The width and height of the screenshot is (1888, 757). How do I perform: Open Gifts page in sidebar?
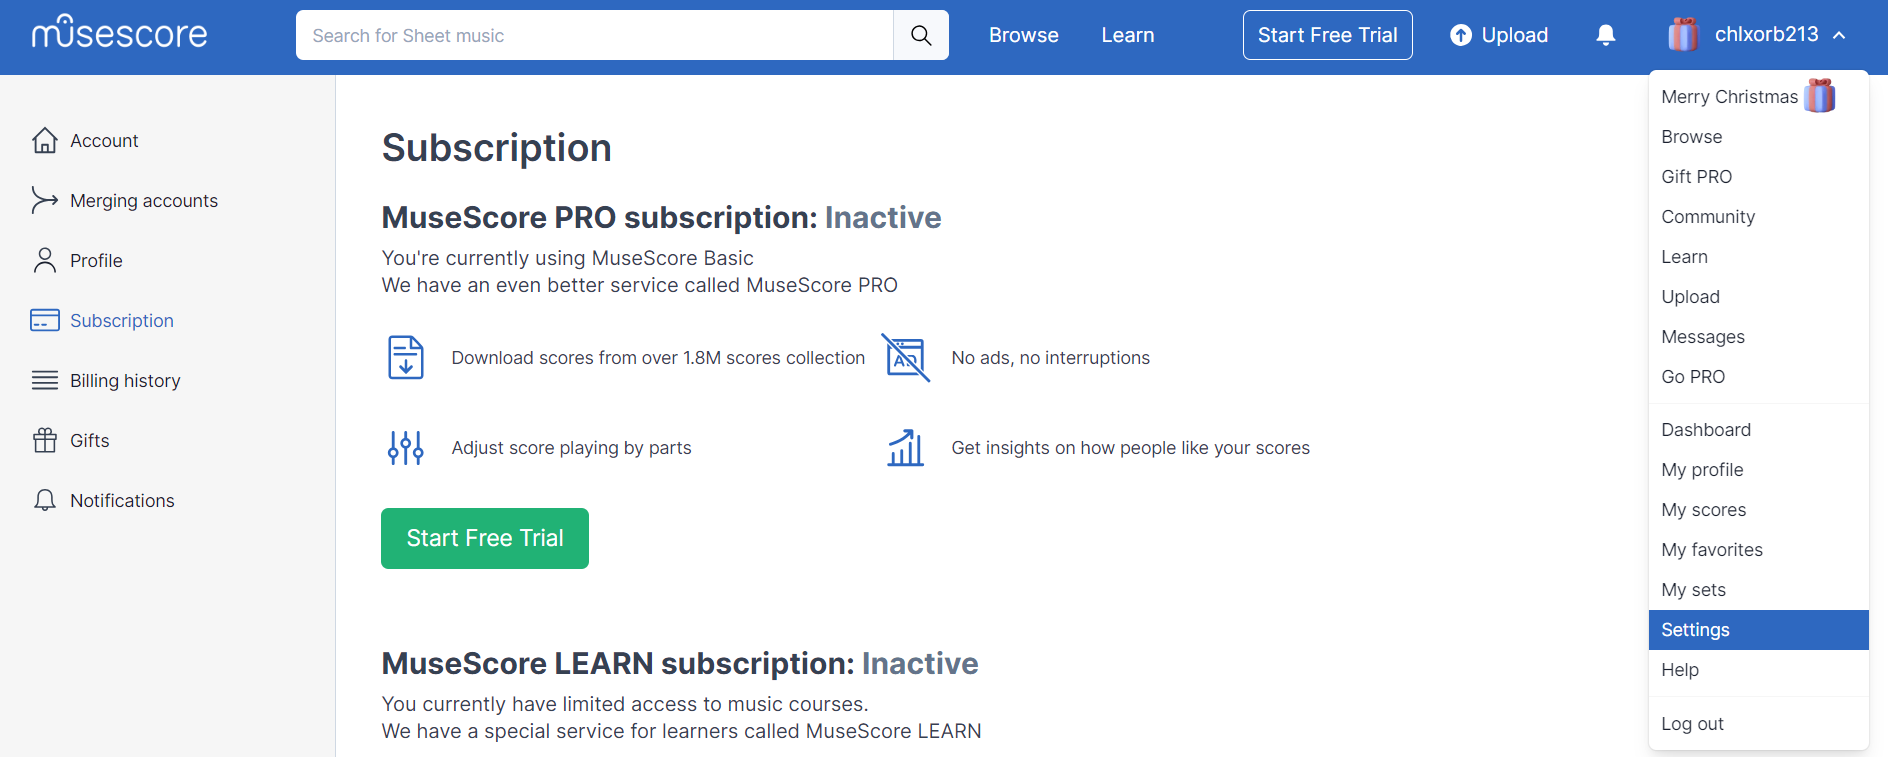[x=90, y=440]
